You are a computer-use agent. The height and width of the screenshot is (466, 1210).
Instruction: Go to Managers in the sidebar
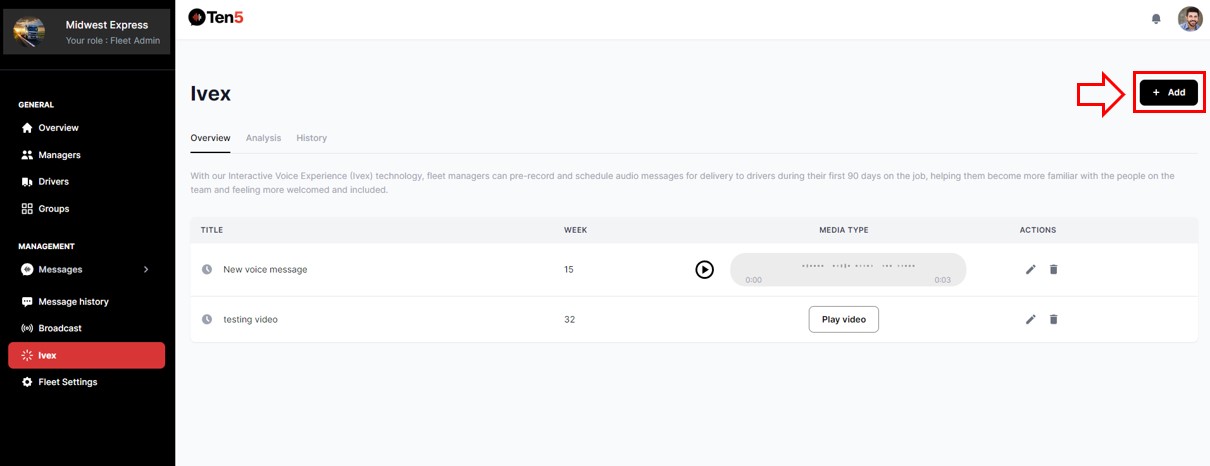[x=59, y=155]
